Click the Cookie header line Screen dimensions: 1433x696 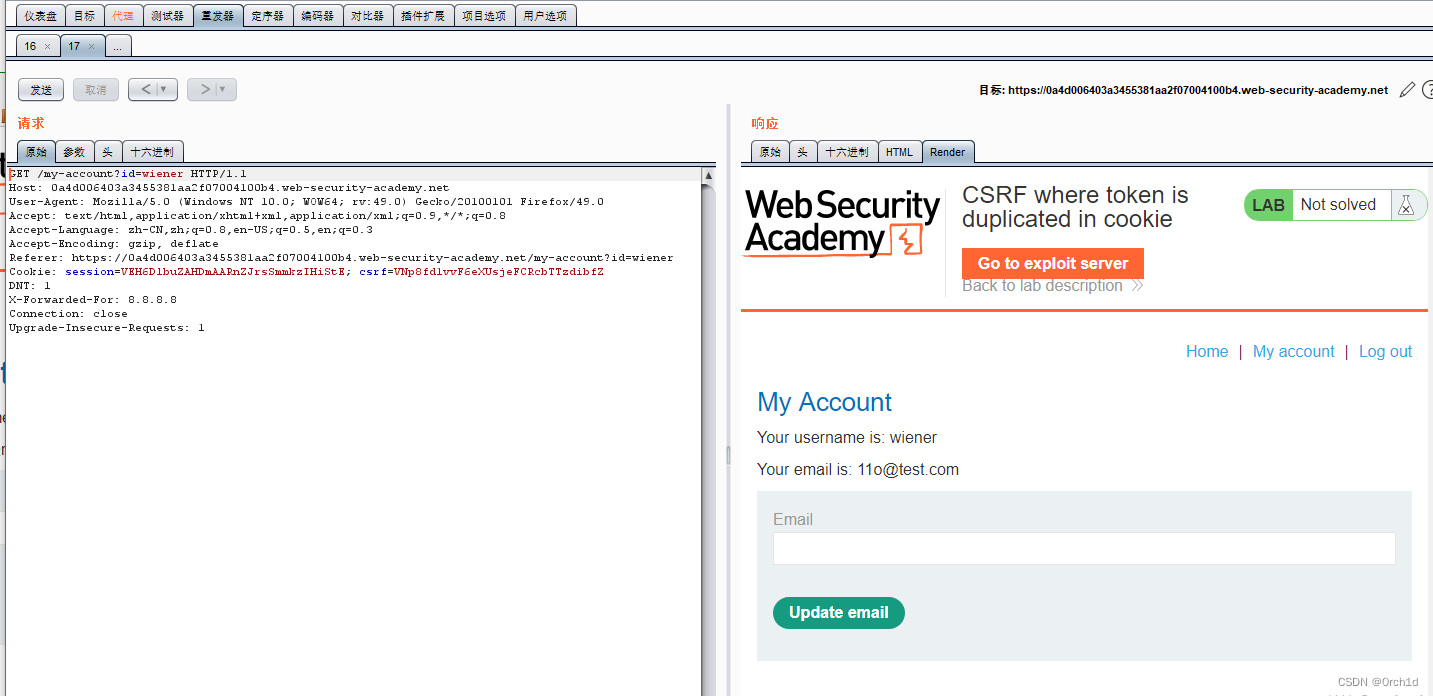(306, 272)
